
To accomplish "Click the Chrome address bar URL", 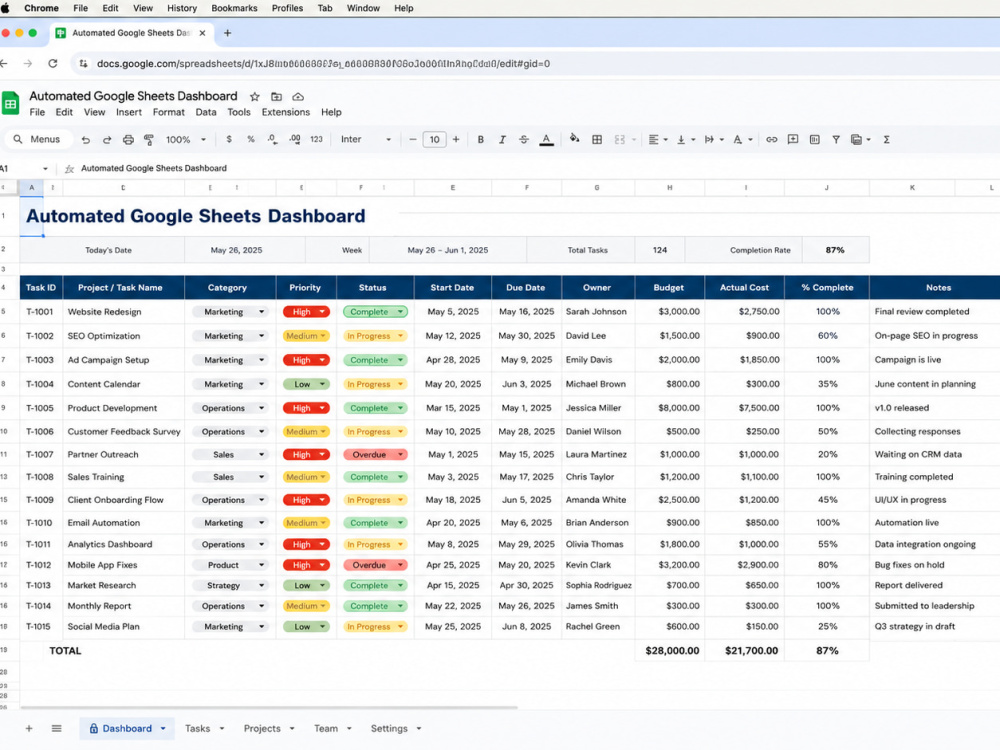I will coord(323,64).
